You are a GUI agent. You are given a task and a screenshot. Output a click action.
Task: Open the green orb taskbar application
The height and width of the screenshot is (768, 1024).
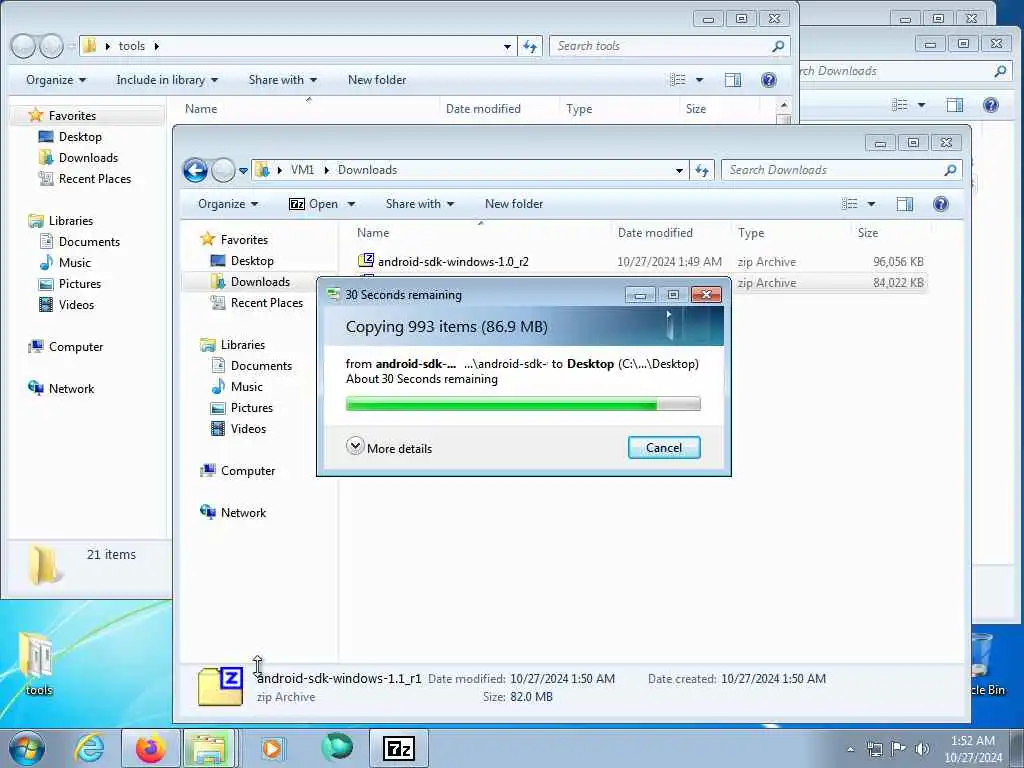pyautogui.click(x=337, y=747)
